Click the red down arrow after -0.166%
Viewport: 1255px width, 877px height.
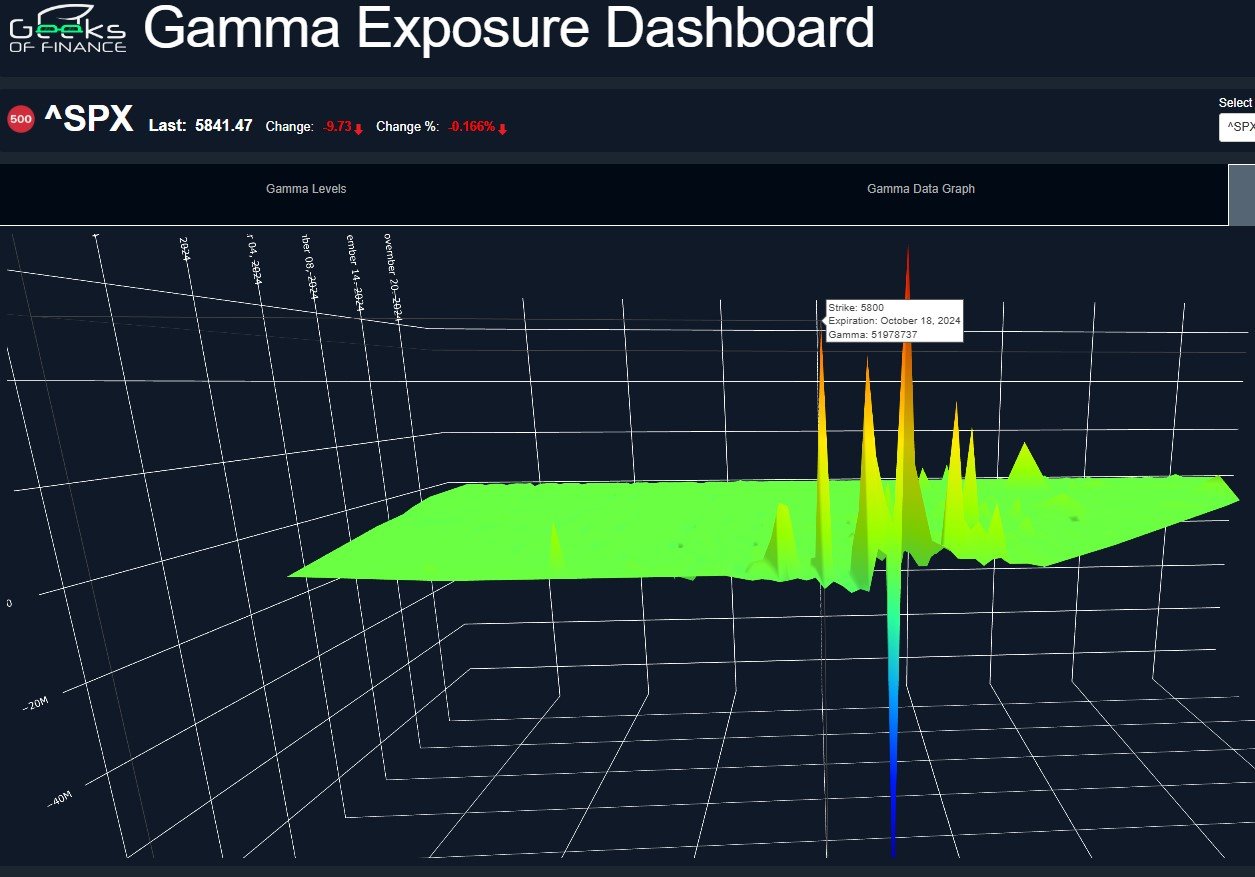[502, 128]
